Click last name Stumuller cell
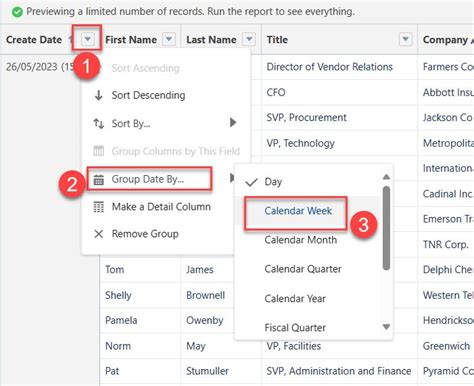 tap(207, 371)
